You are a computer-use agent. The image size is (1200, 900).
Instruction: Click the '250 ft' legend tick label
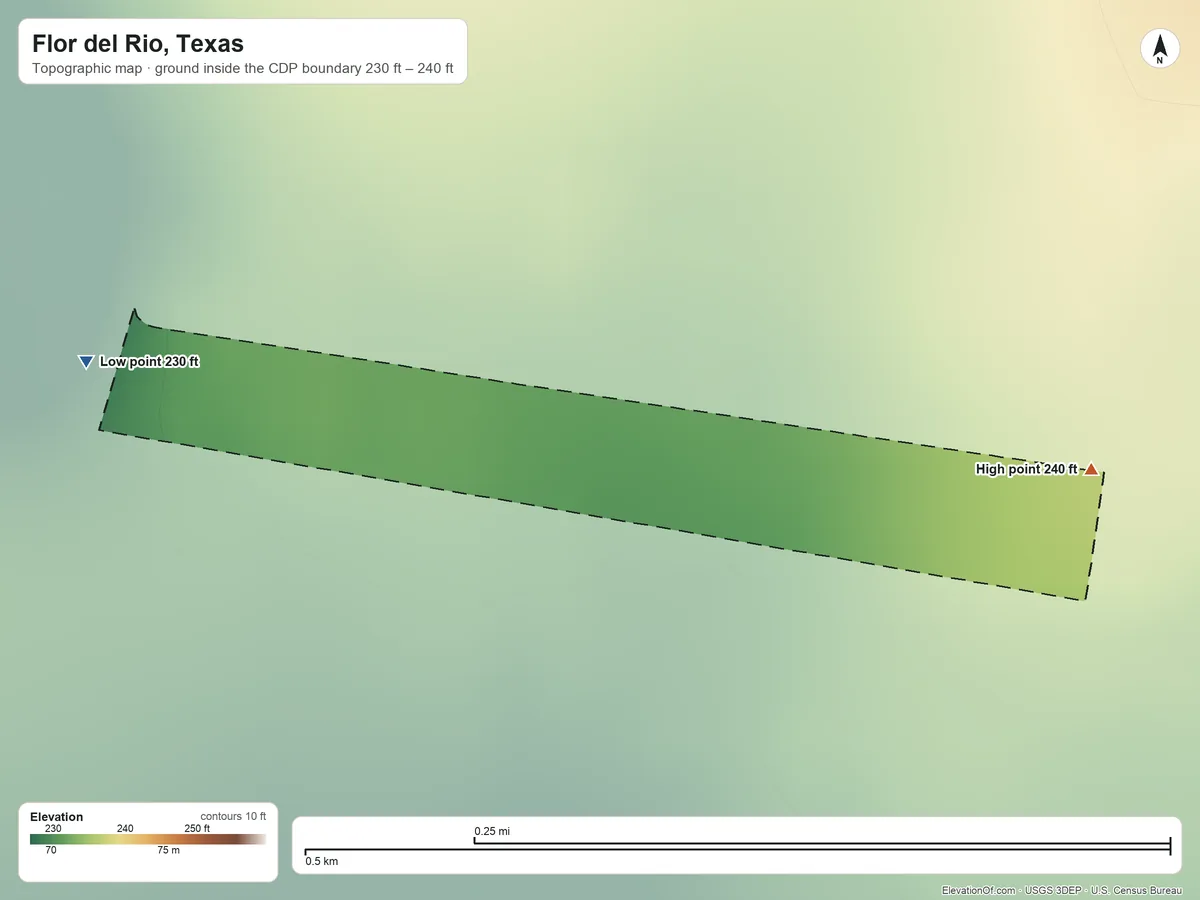(x=197, y=828)
